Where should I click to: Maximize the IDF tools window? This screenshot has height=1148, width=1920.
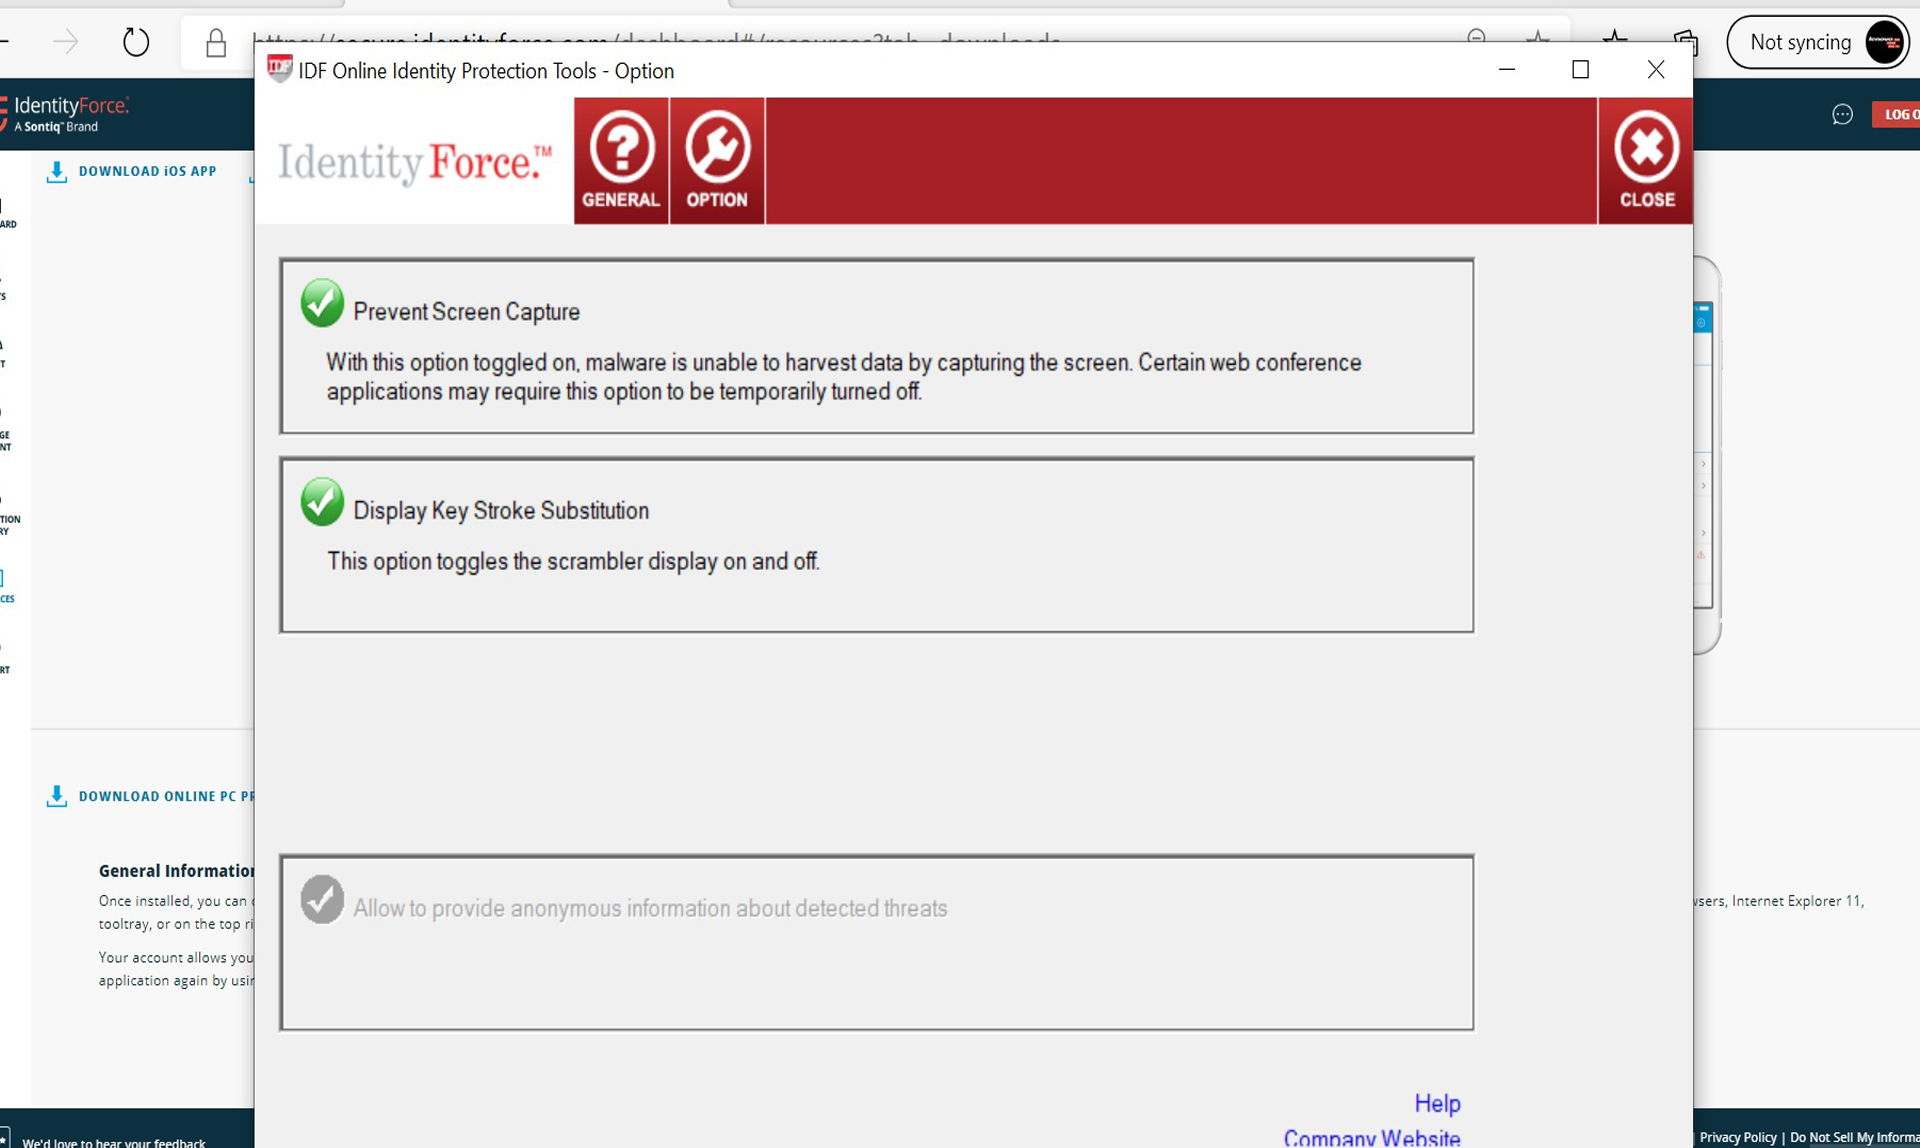pos(1580,69)
